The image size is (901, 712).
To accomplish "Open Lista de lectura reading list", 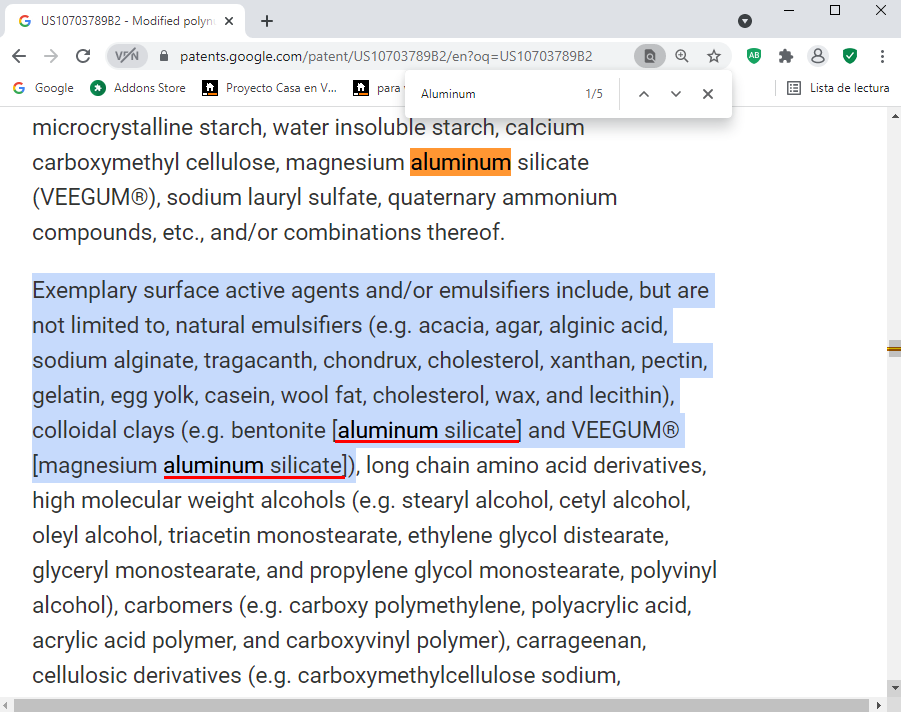I will click(x=838, y=88).
